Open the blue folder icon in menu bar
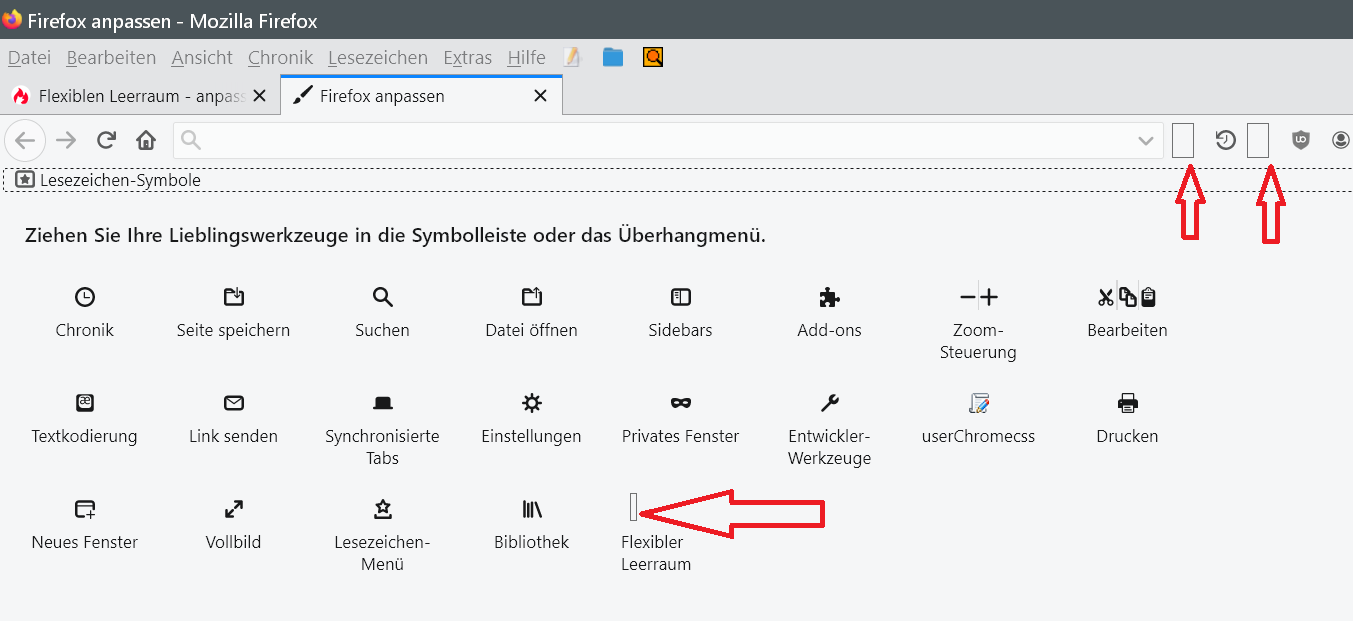 613,57
